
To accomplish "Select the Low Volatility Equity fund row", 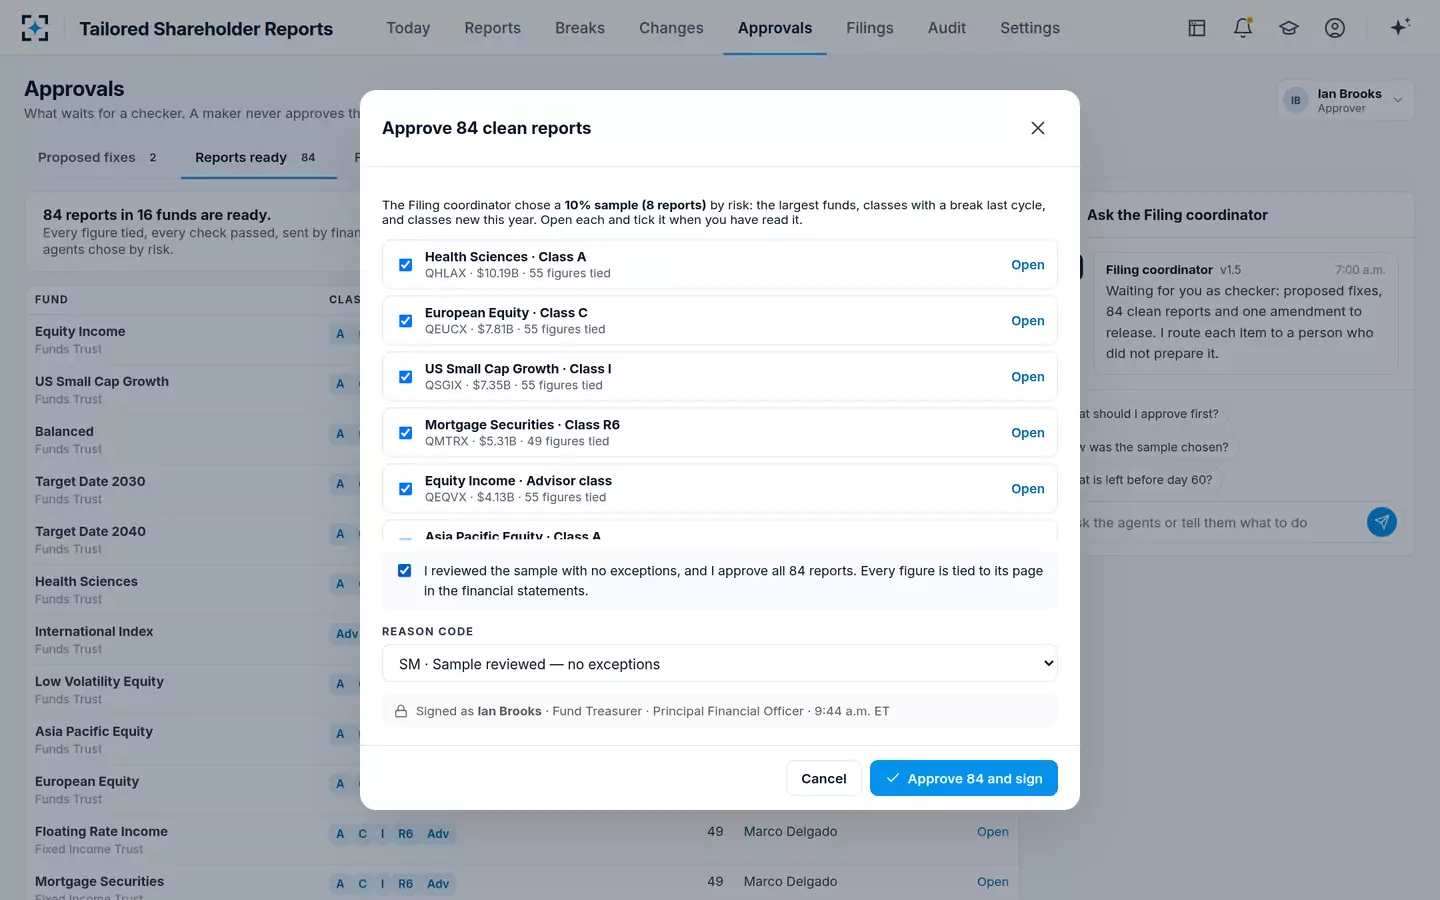I will click(192, 690).
